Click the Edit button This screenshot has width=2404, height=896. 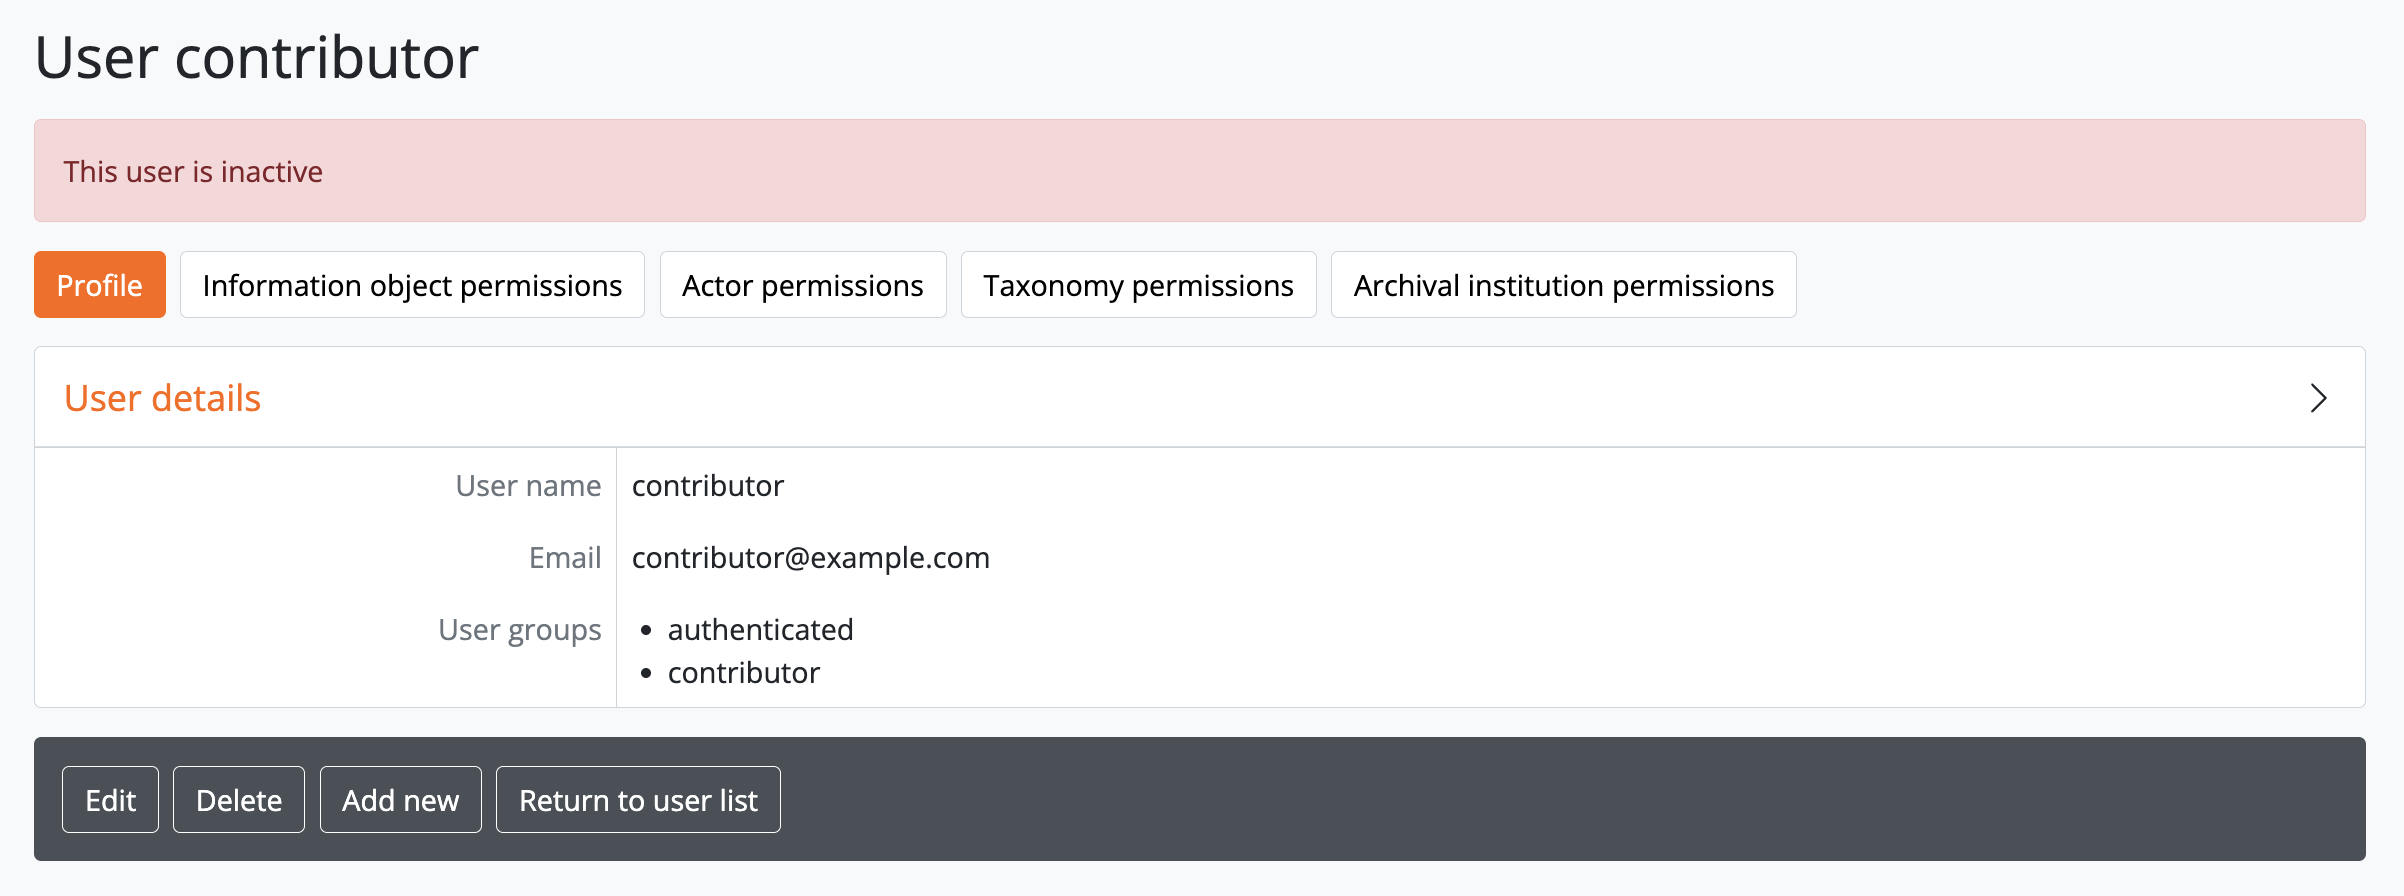click(x=110, y=800)
